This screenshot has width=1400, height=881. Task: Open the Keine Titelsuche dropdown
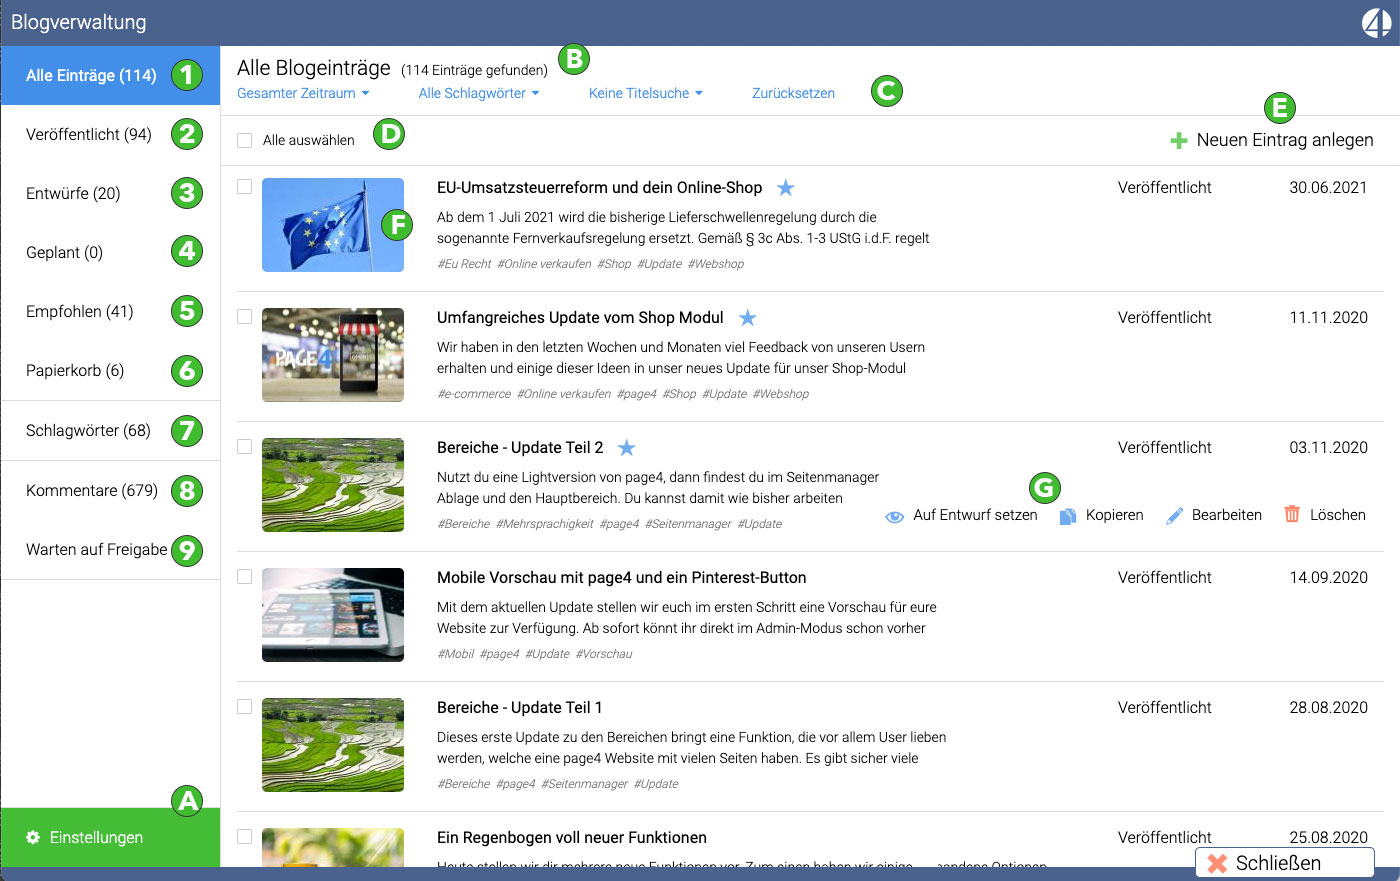(646, 93)
